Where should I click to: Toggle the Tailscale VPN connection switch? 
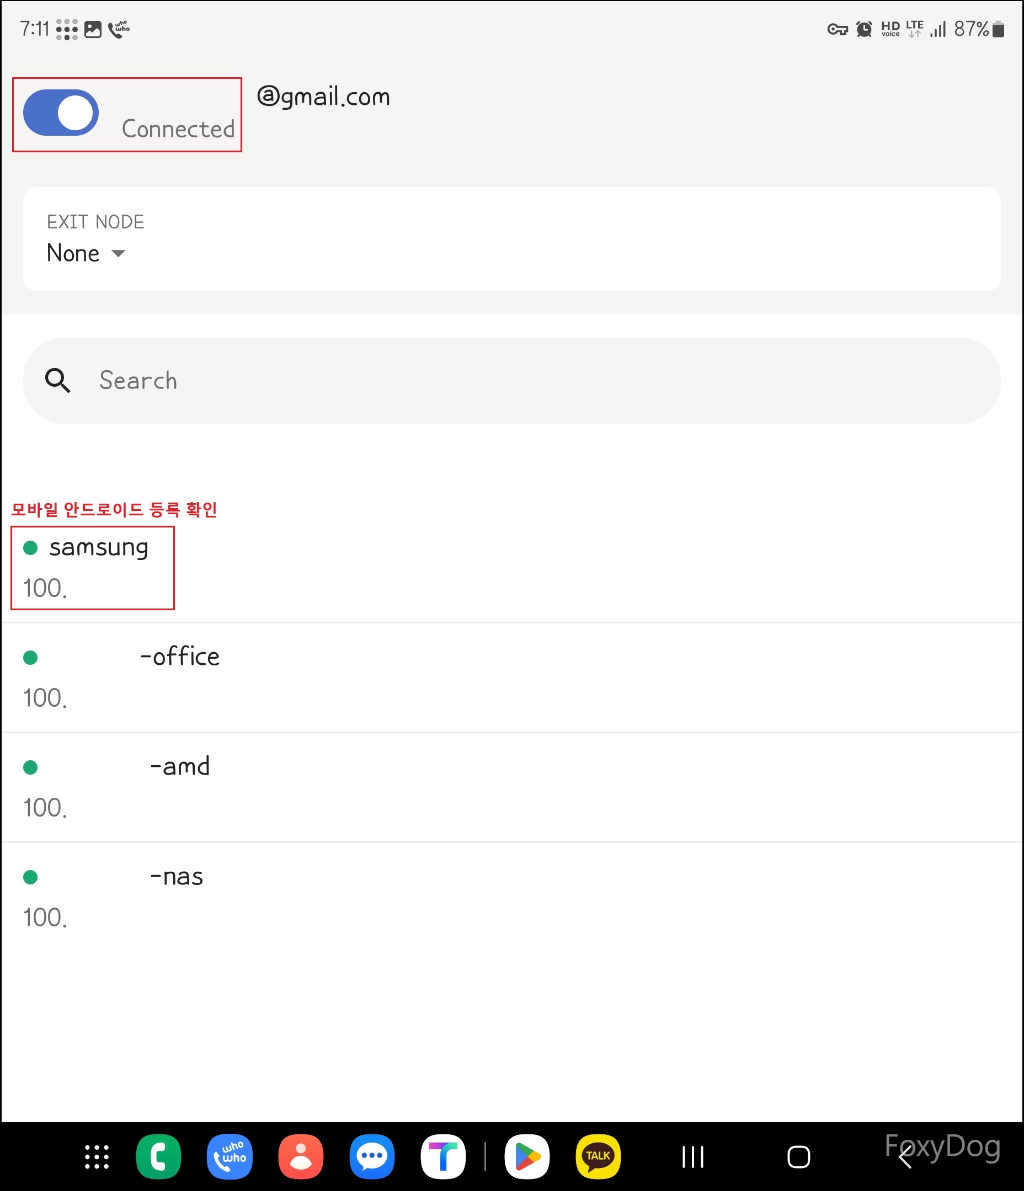tap(61, 112)
